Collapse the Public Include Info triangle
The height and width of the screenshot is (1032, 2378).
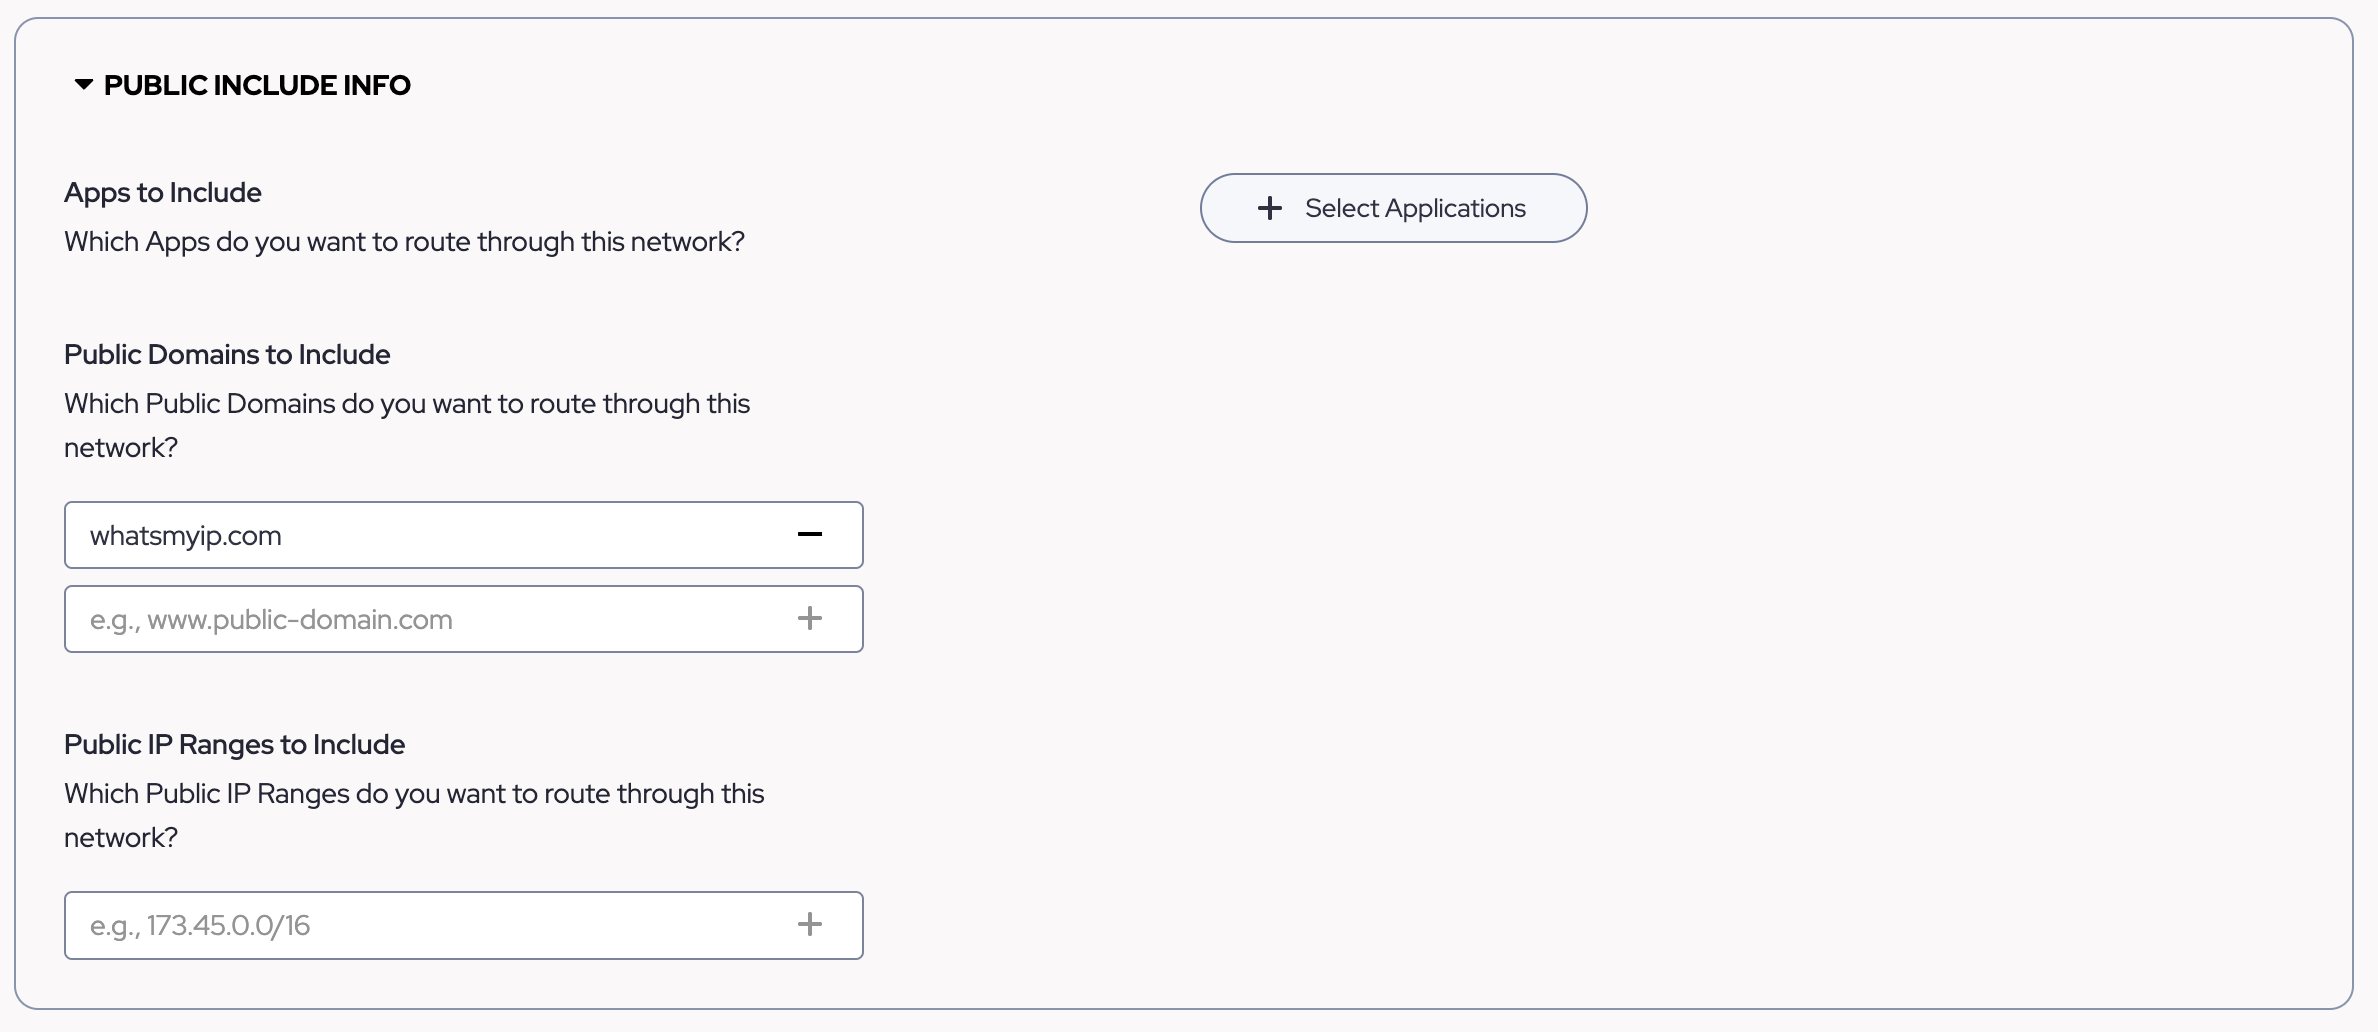pos(84,85)
